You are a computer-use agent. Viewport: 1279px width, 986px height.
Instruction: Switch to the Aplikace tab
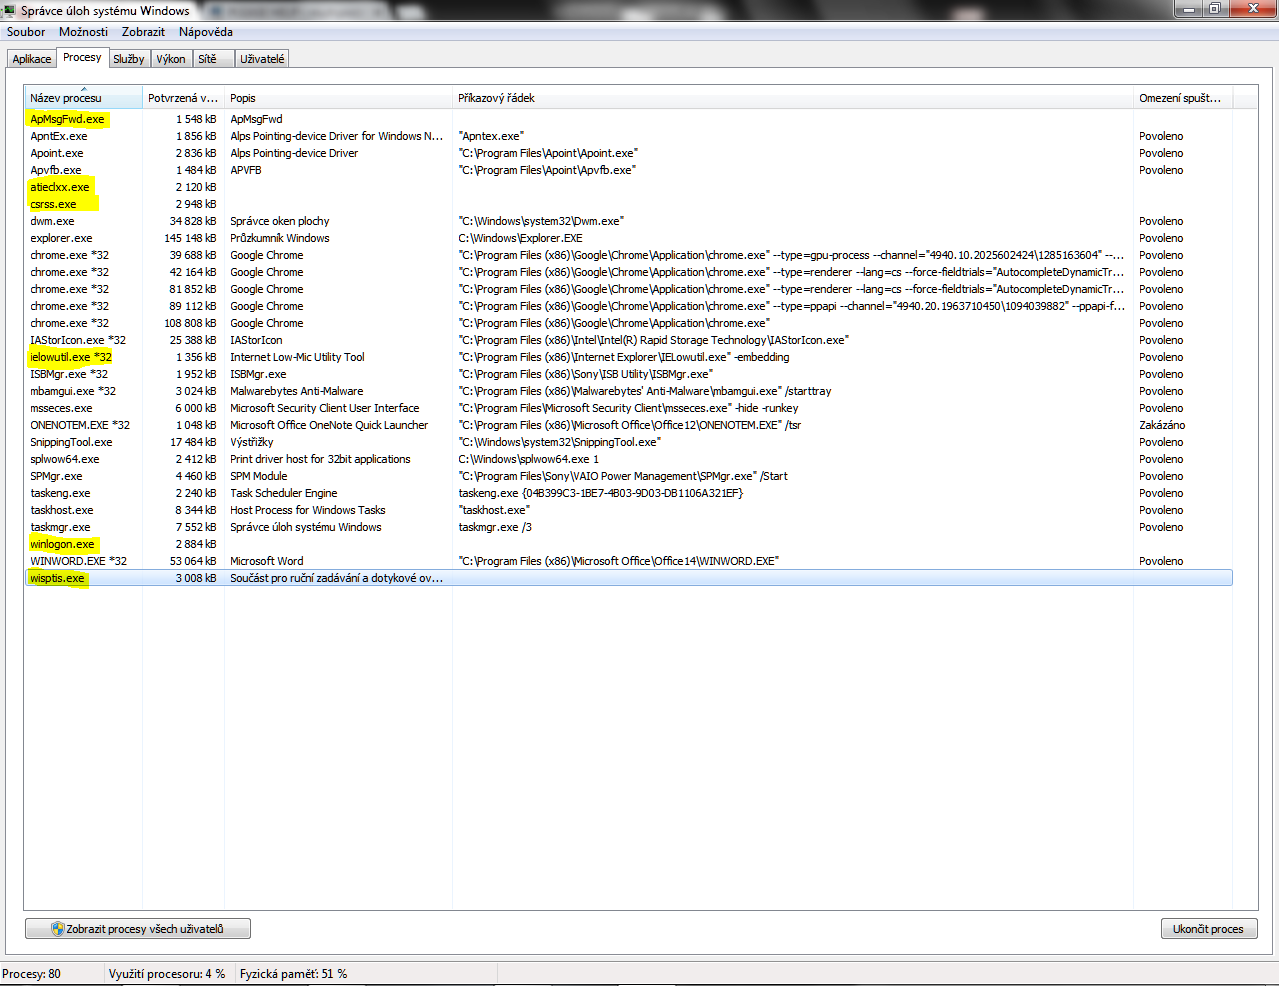[x=32, y=59]
